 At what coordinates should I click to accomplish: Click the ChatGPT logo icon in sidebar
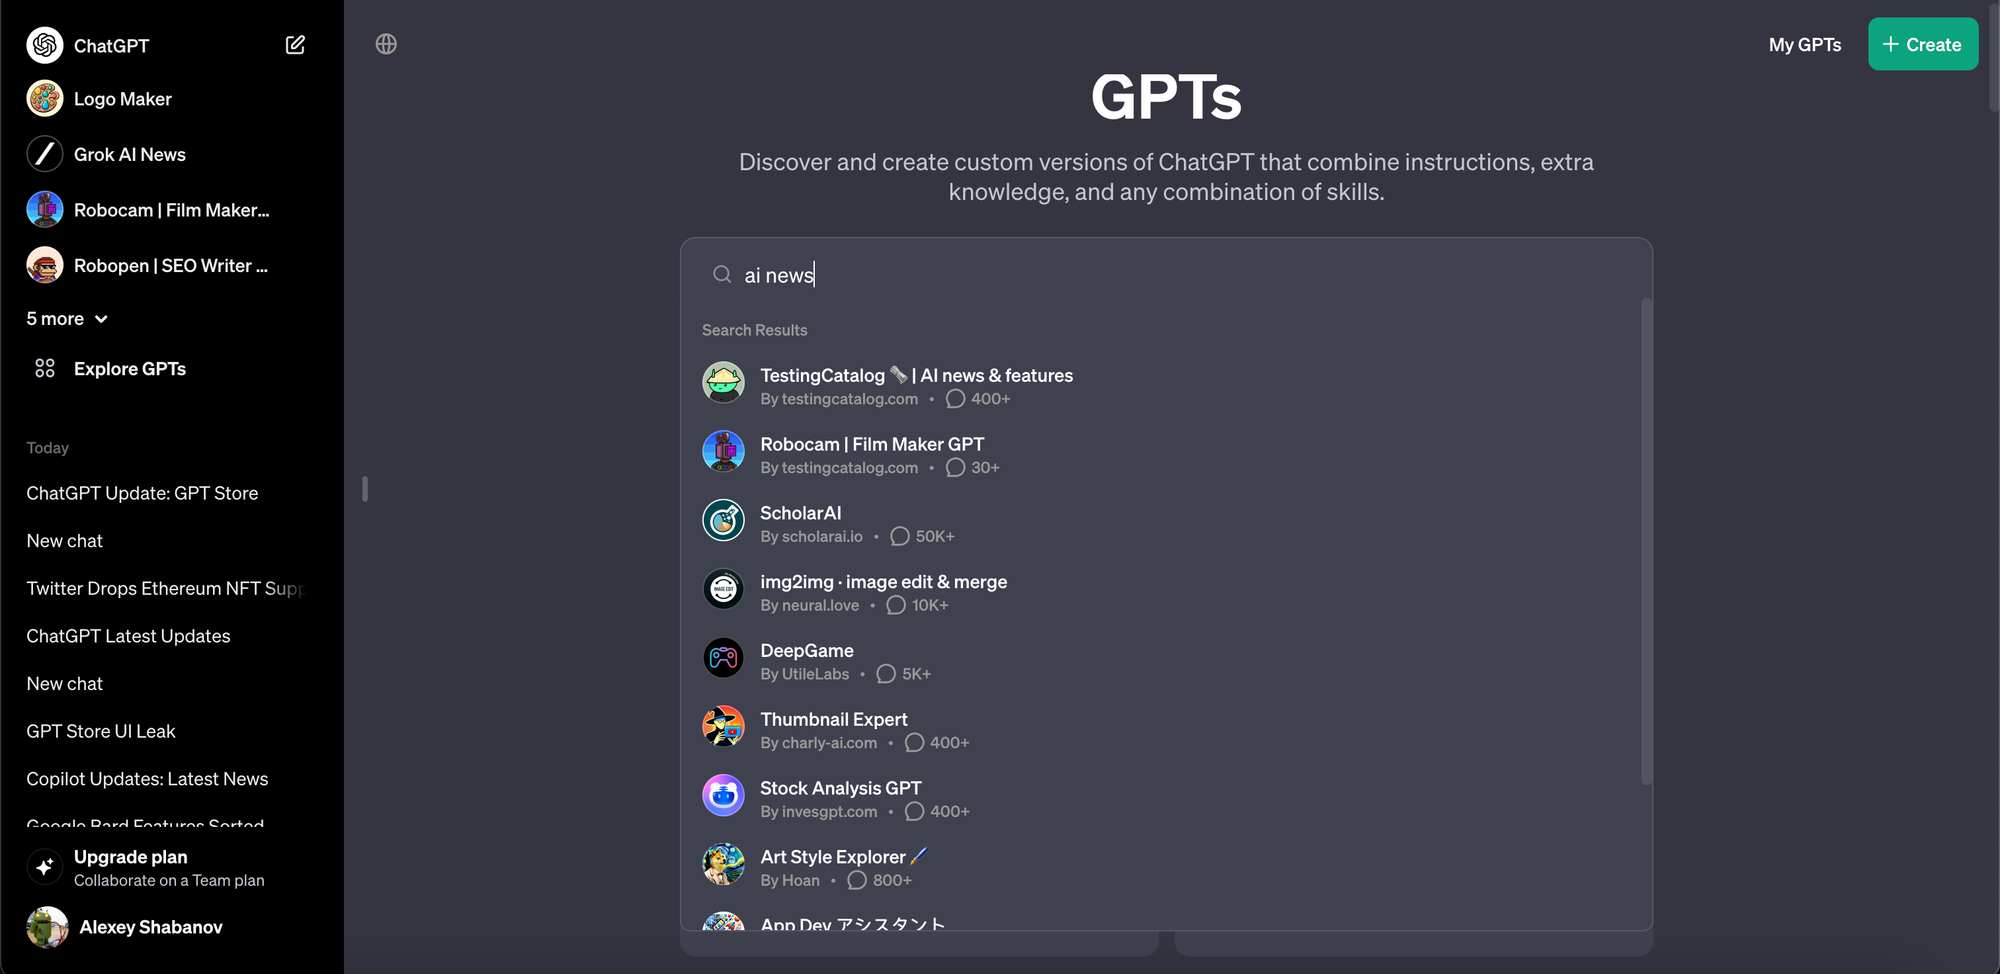[45, 45]
